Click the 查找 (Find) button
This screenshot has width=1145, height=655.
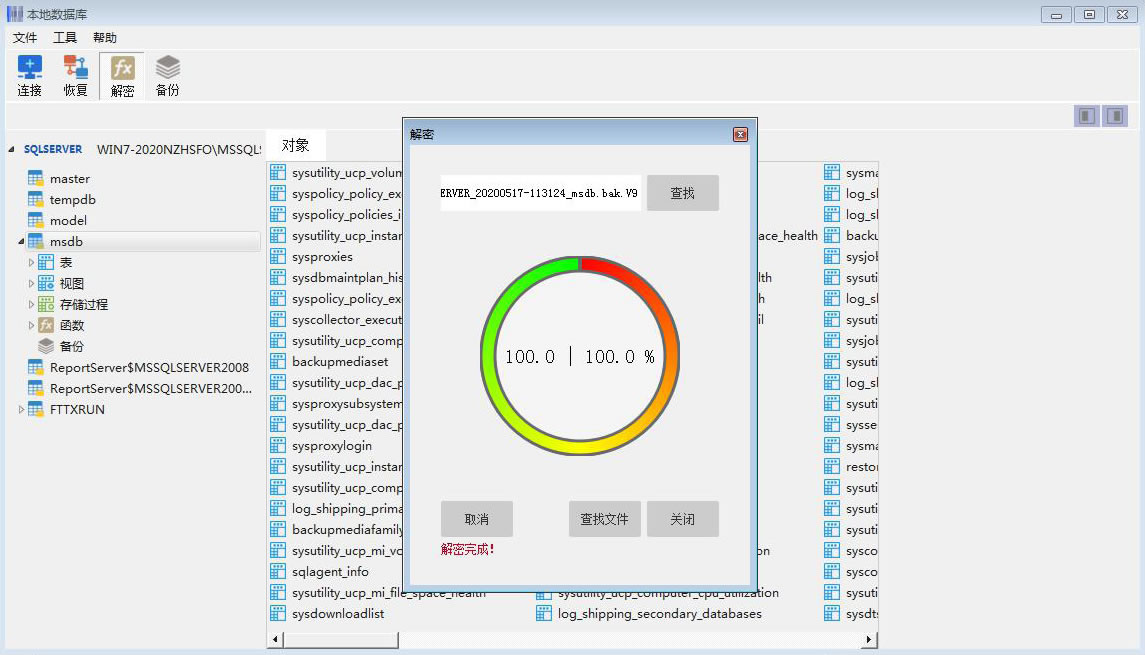pyautogui.click(x=682, y=193)
